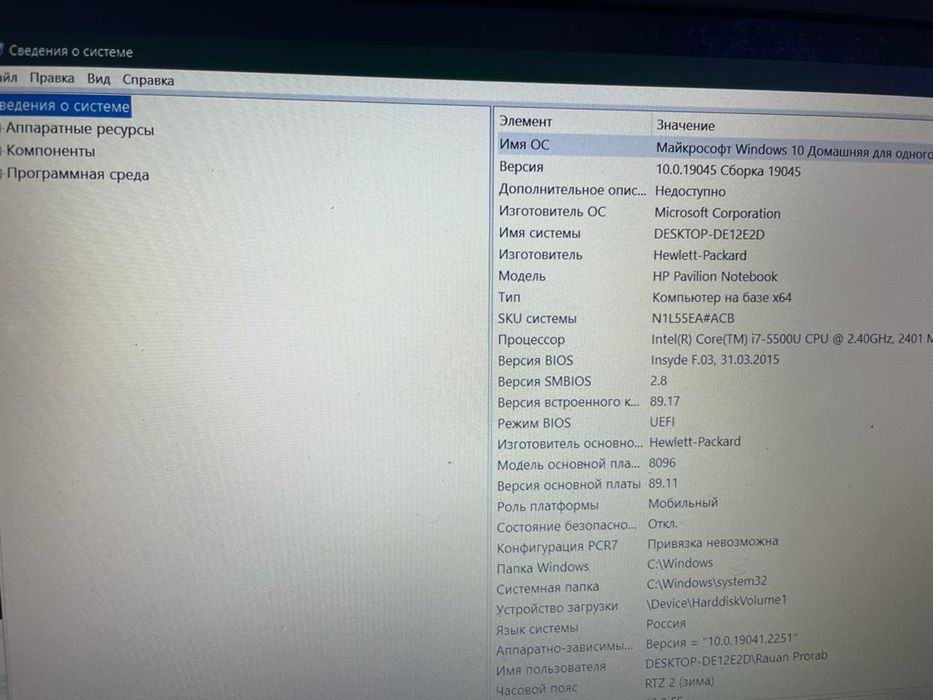The height and width of the screenshot is (700, 933).
Task: Click Компьютер на базе x64 value
Action: coord(722,297)
